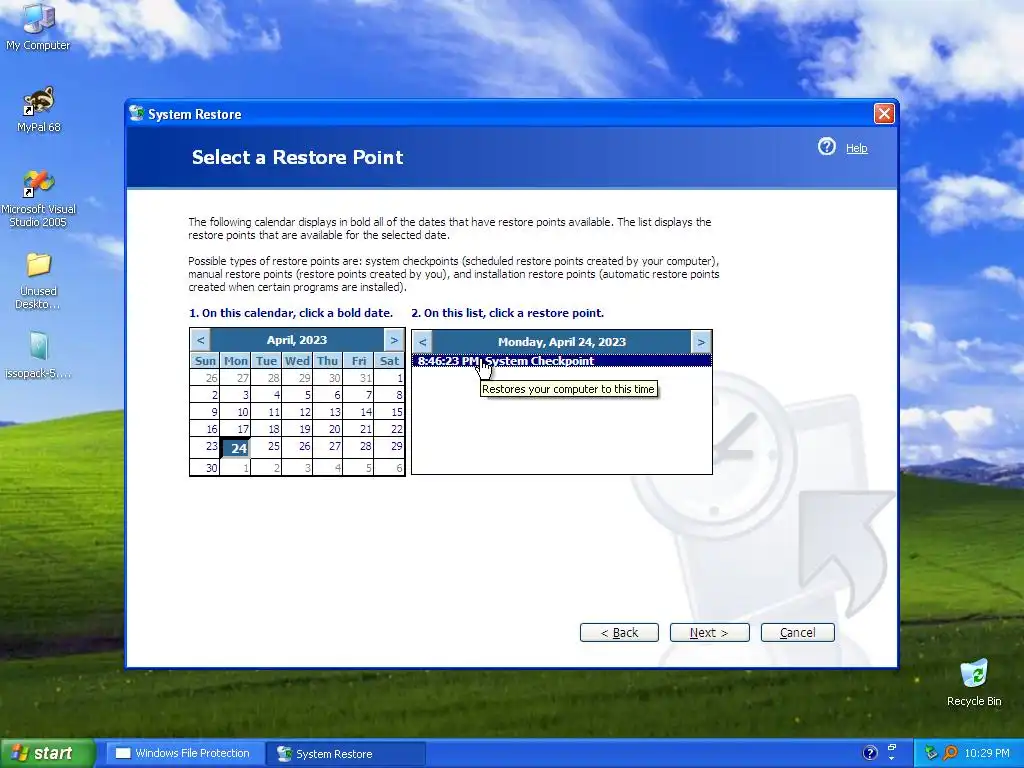Click the green tray icon beside magnifier
The height and width of the screenshot is (768, 1024).
point(931,753)
